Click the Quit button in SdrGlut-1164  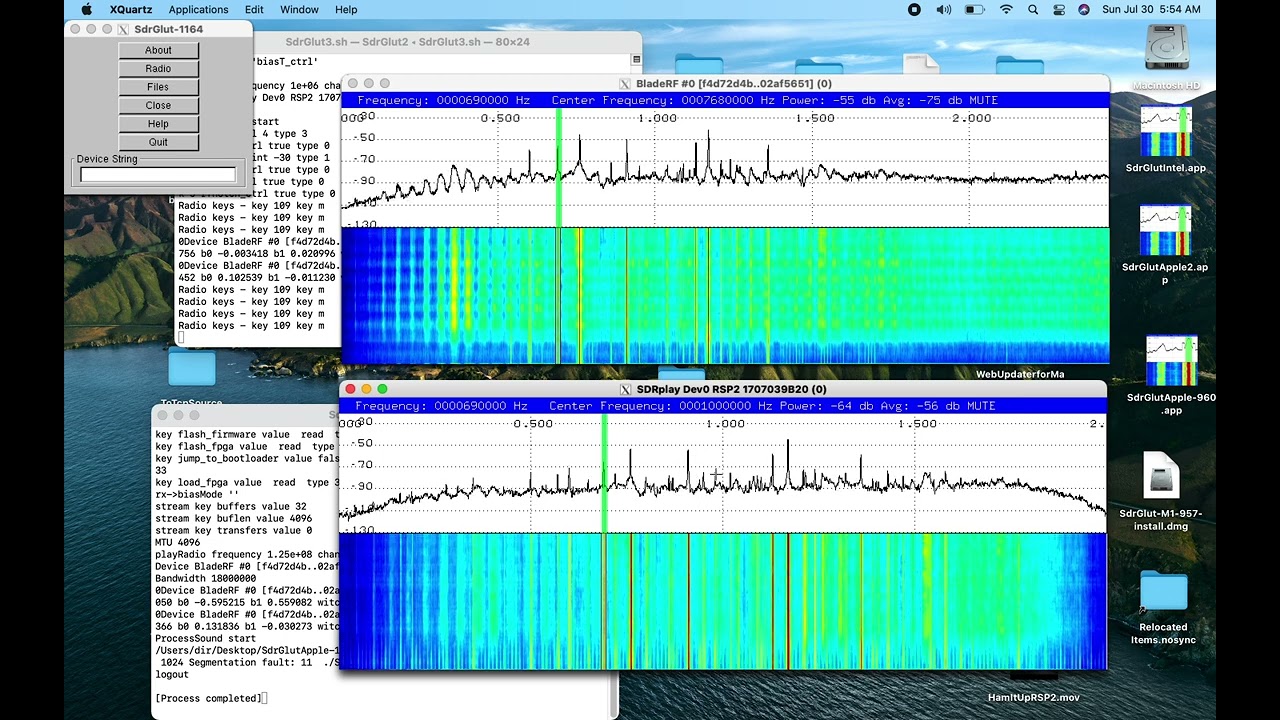click(x=158, y=142)
